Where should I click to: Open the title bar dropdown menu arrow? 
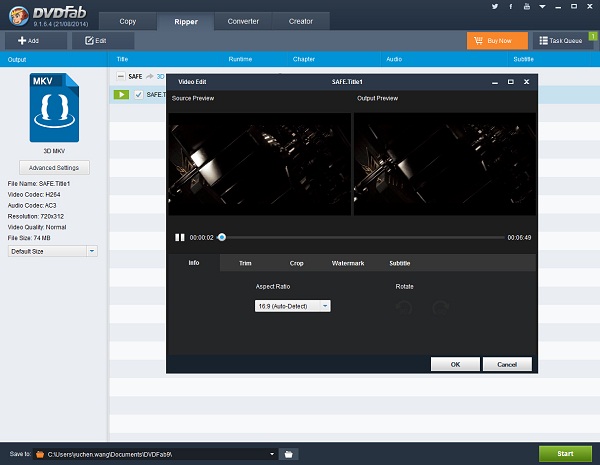542,7
